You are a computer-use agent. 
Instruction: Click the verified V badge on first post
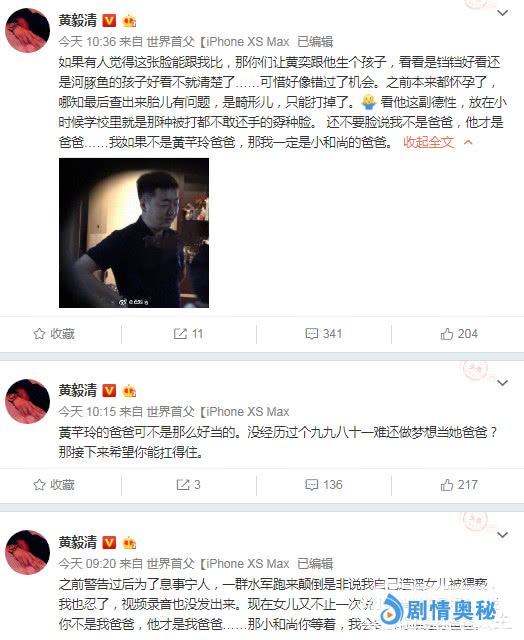click(109, 20)
